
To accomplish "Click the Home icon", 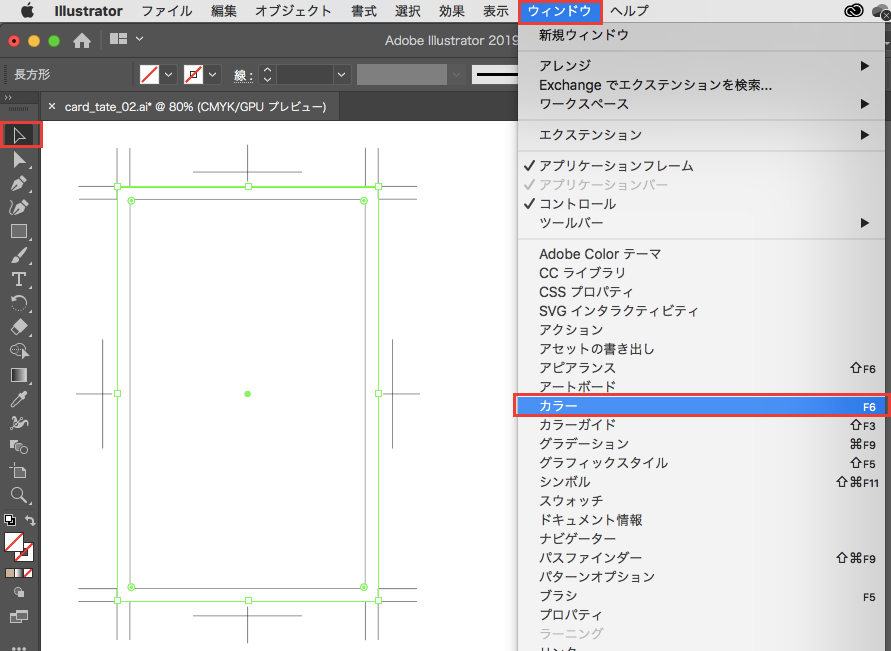I will pyautogui.click(x=82, y=41).
